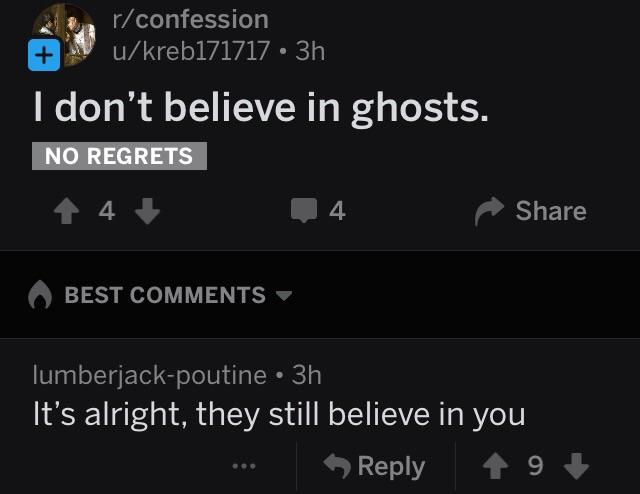Downvote the post about ghosts

tap(147, 211)
